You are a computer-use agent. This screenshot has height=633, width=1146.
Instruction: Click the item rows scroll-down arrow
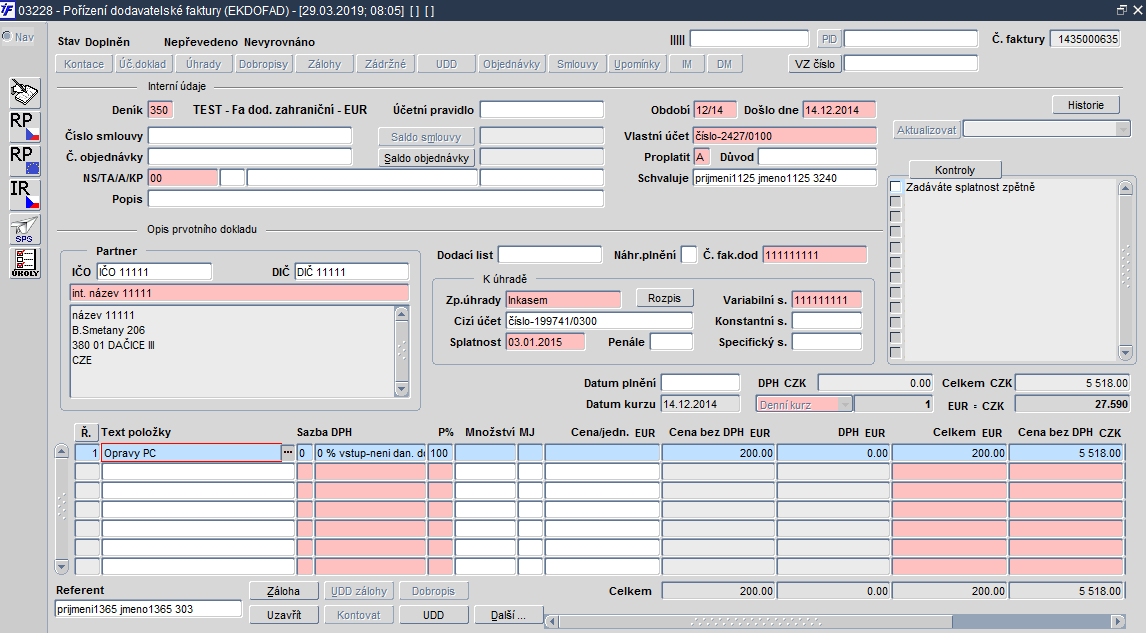tap(61, 566)
